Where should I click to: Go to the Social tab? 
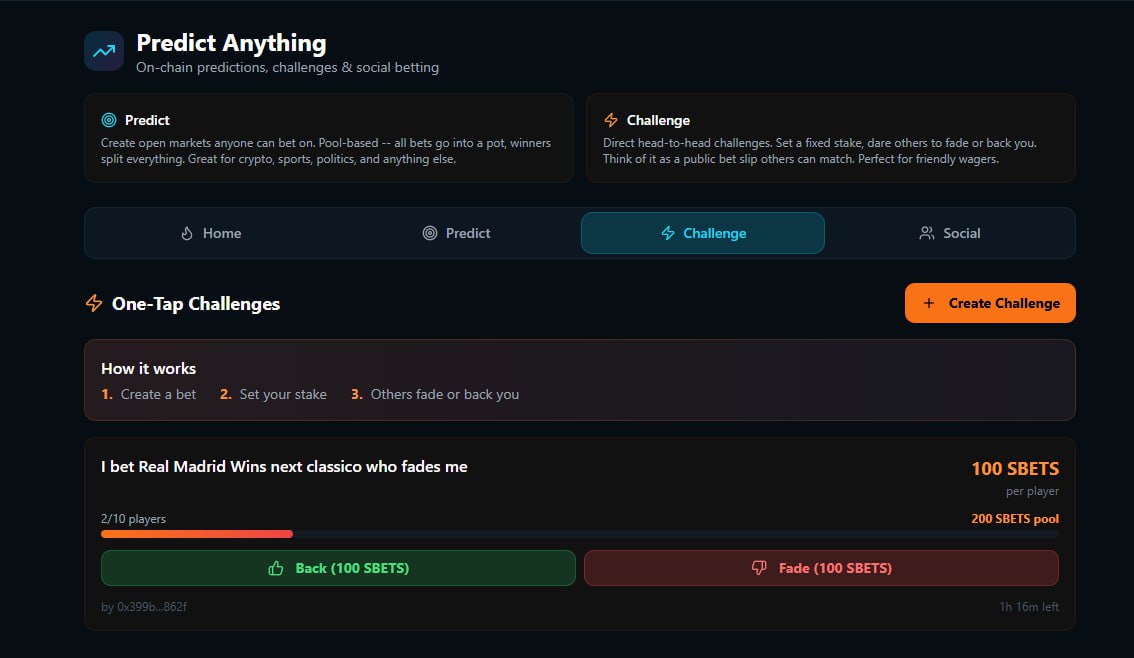point(950,233)
